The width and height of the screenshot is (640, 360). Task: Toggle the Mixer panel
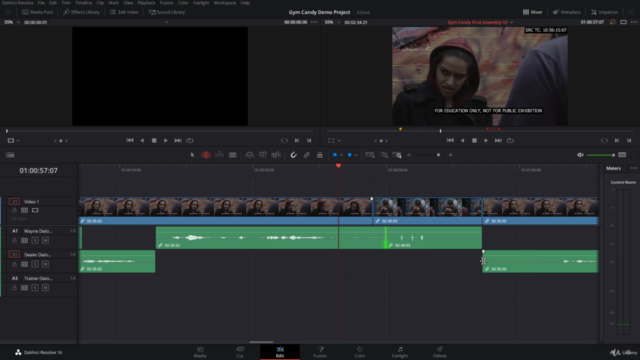click(533, 12)
